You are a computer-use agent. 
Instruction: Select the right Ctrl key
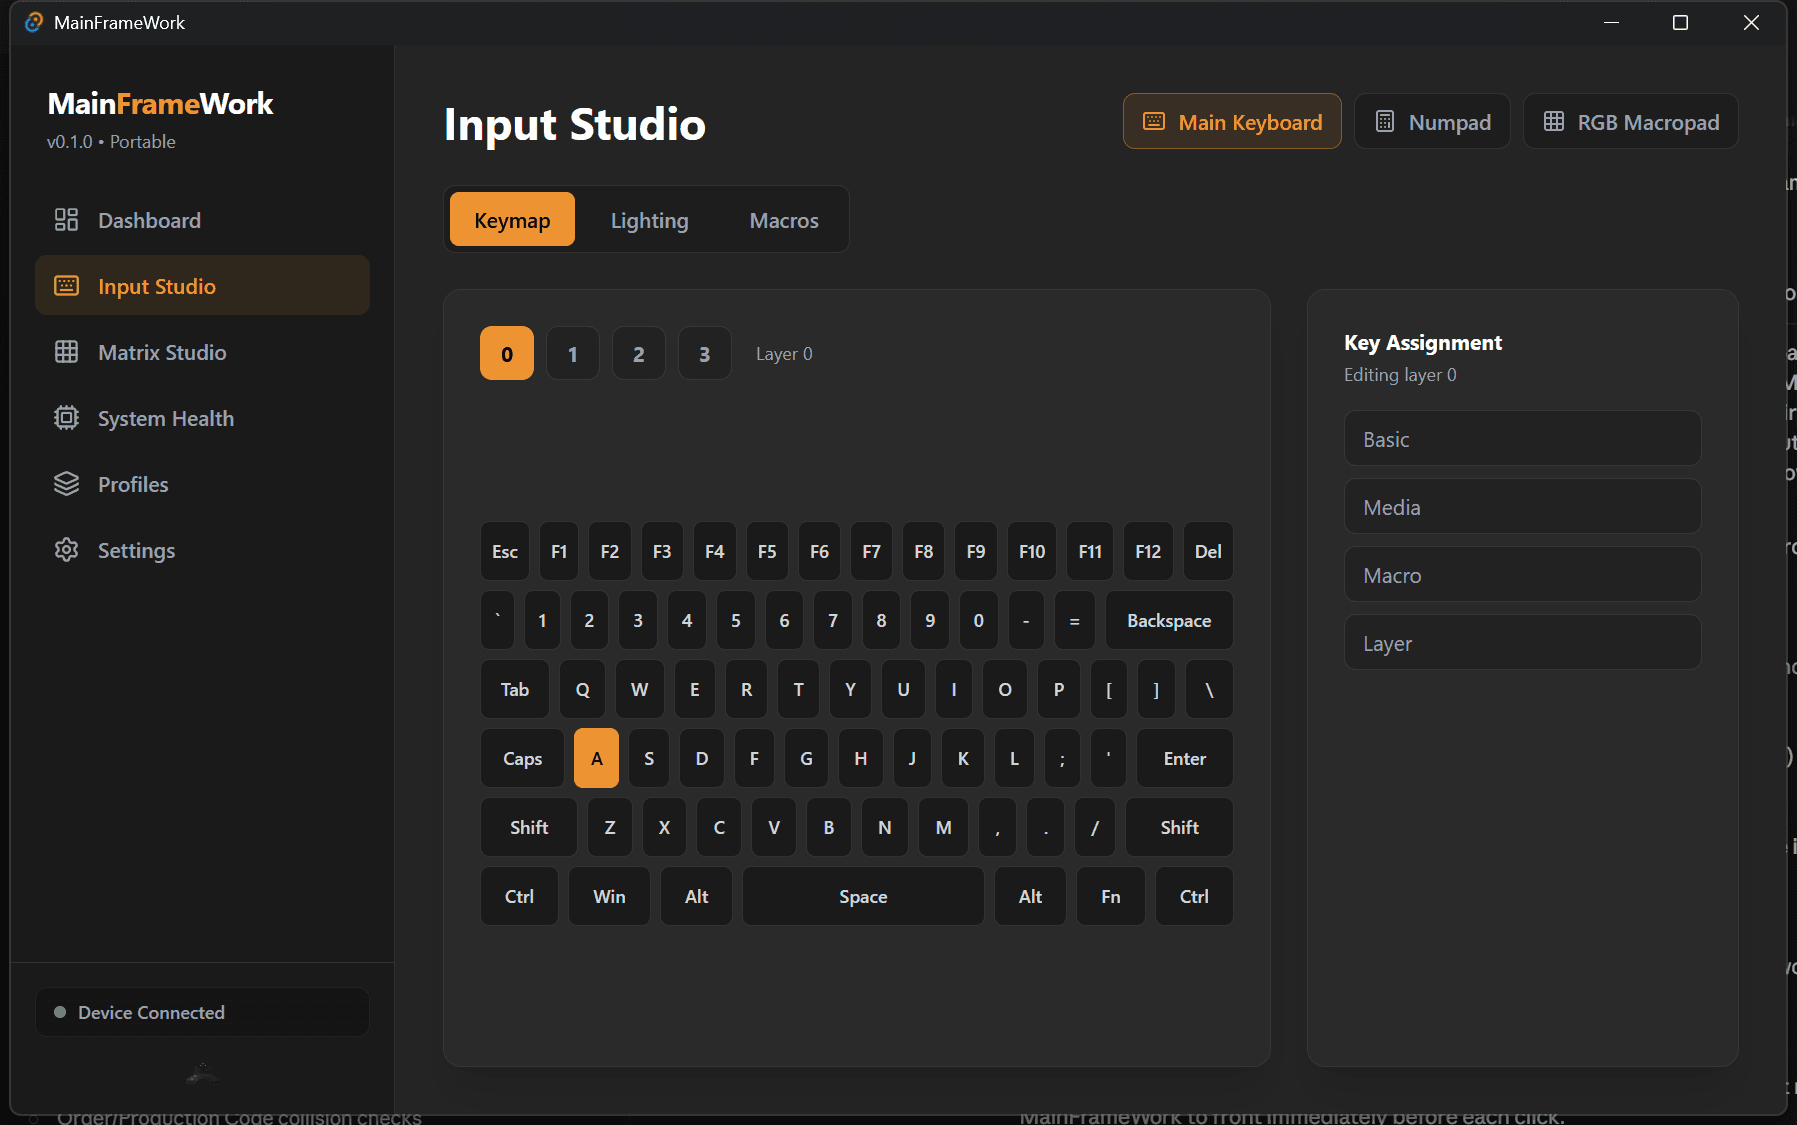[x=1194, y=896]
